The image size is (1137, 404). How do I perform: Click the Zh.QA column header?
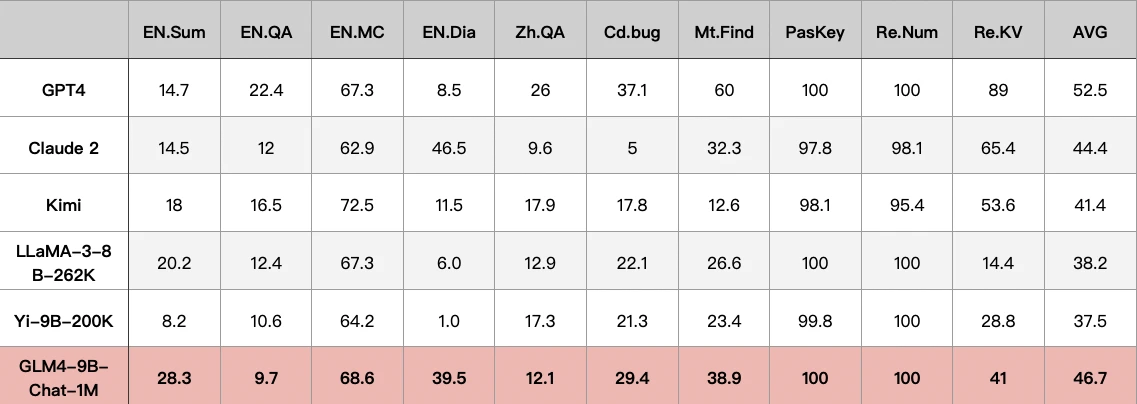[x=540, y=32]
